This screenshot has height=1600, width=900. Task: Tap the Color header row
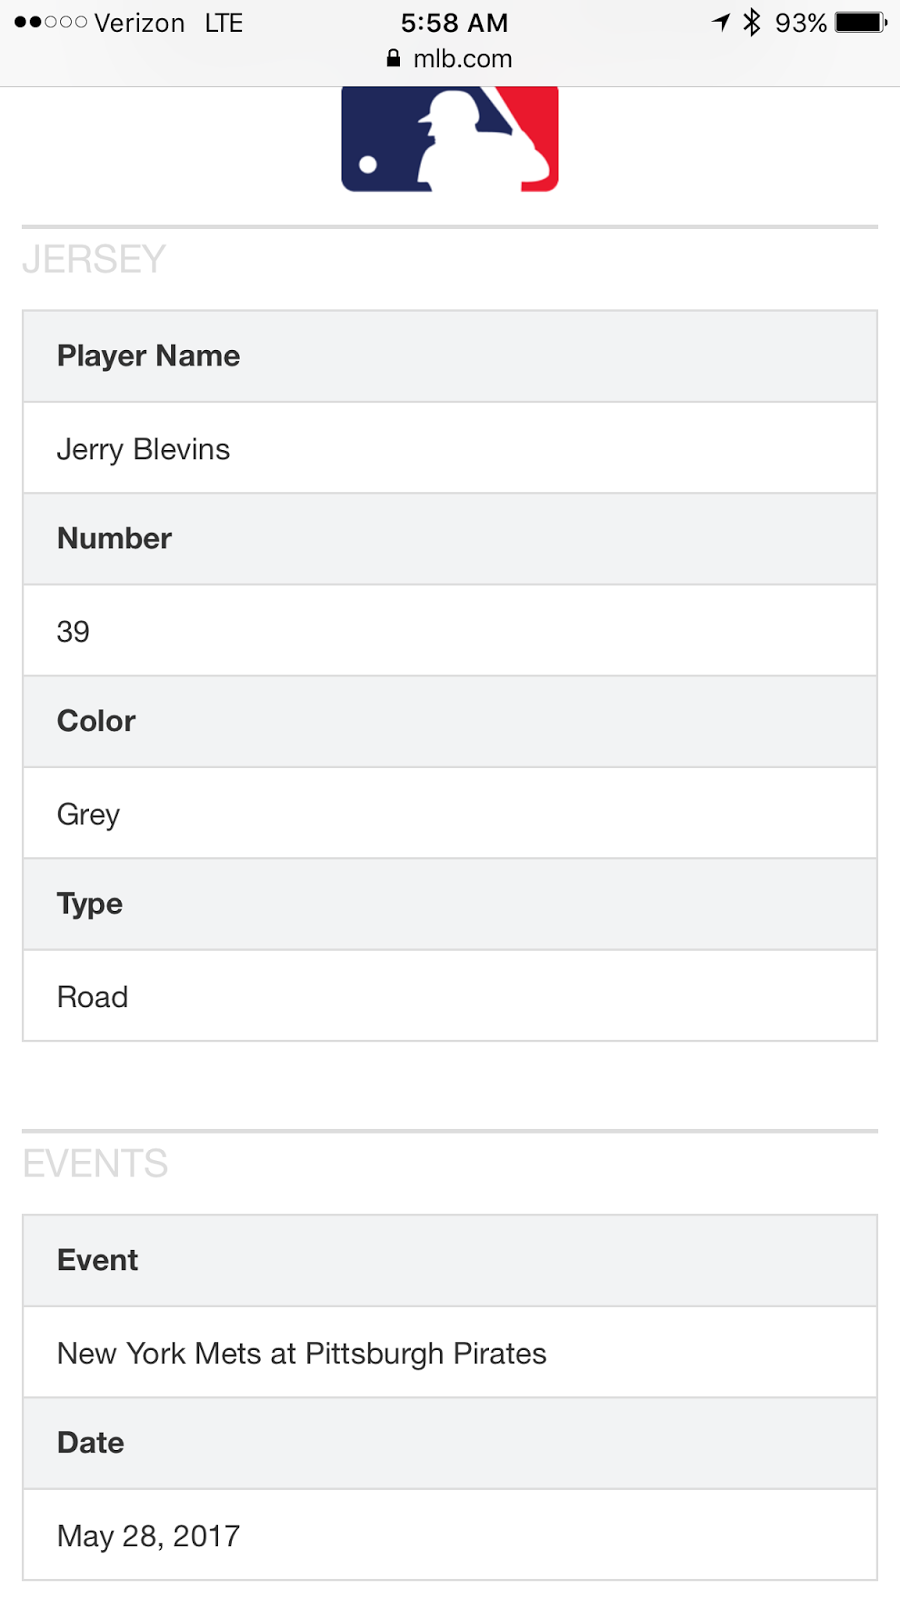pos(450,722)
